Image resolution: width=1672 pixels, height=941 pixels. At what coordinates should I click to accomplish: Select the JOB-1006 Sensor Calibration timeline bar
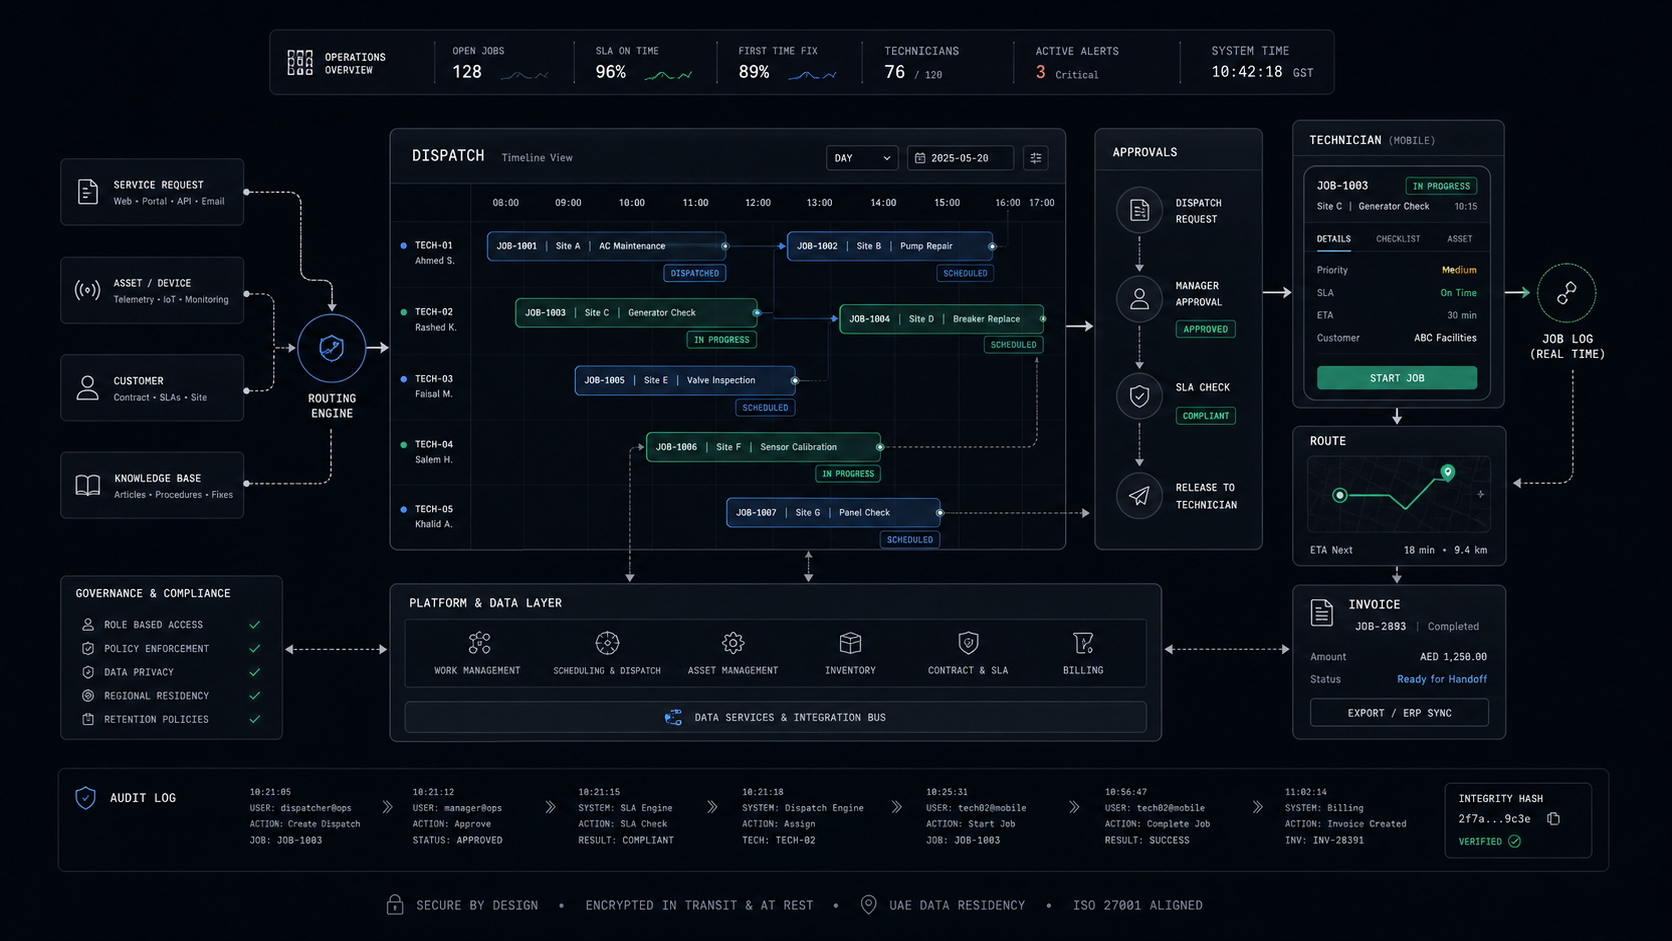click(x=764, y=447)
